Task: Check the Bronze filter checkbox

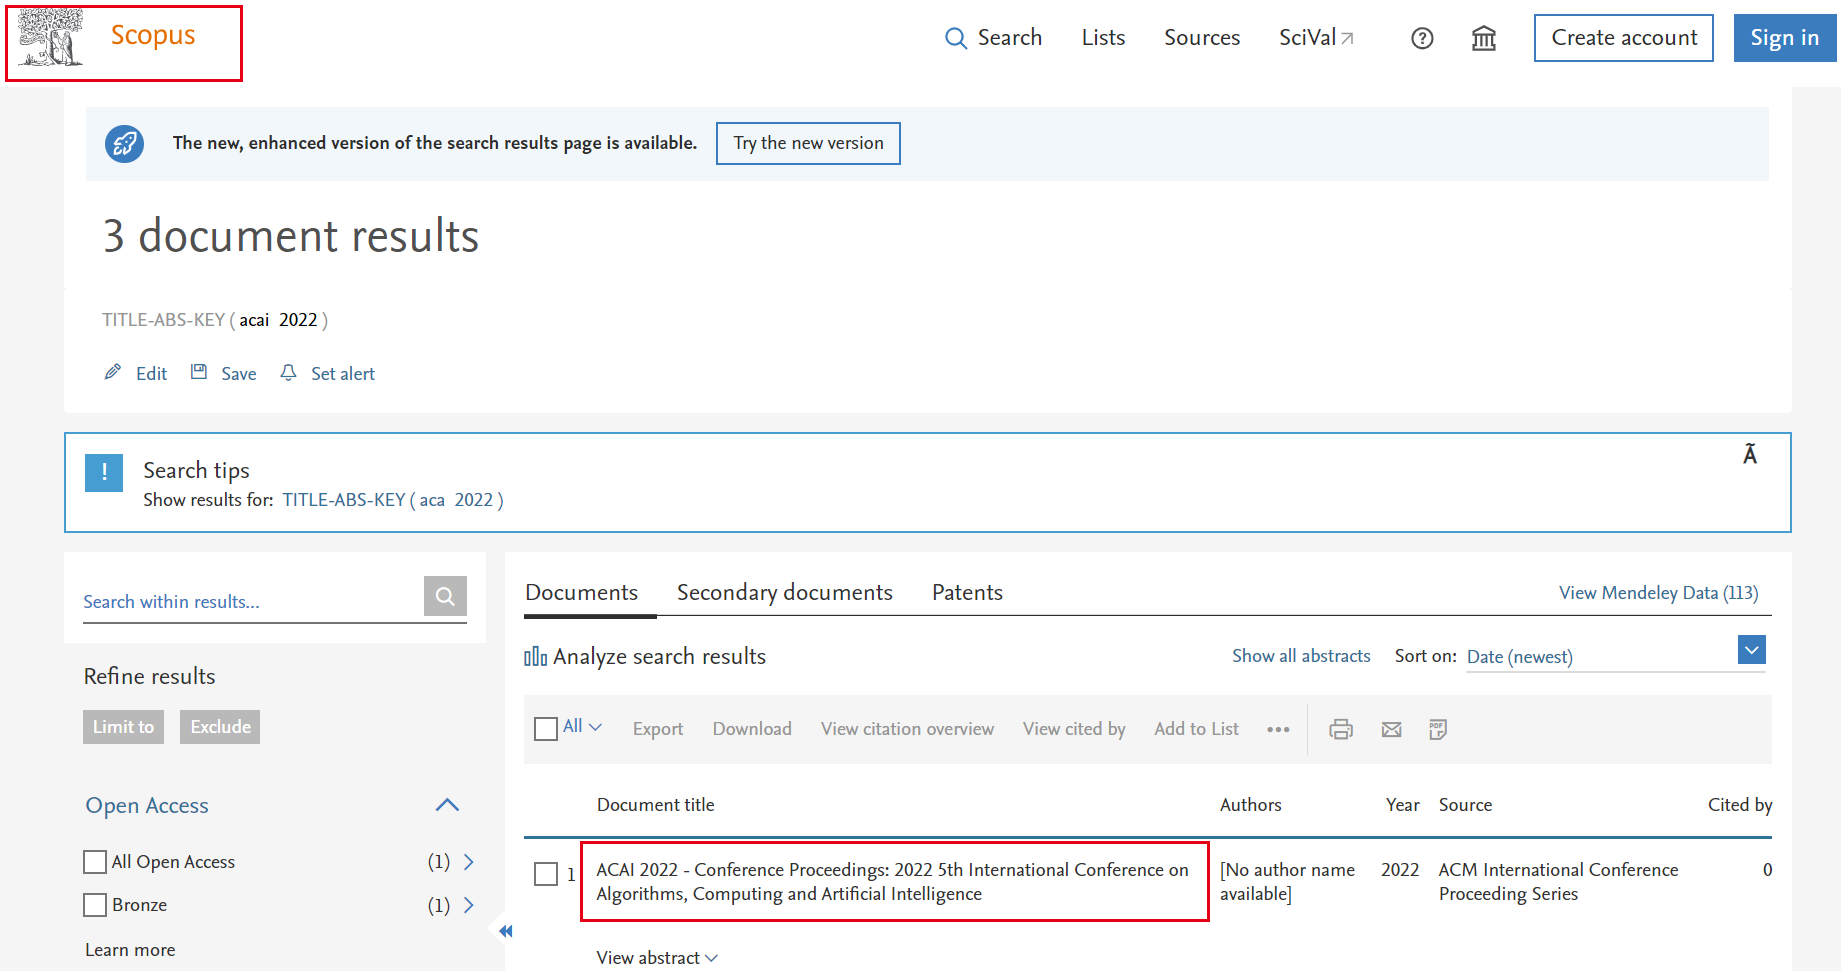Action: point(95,905)
